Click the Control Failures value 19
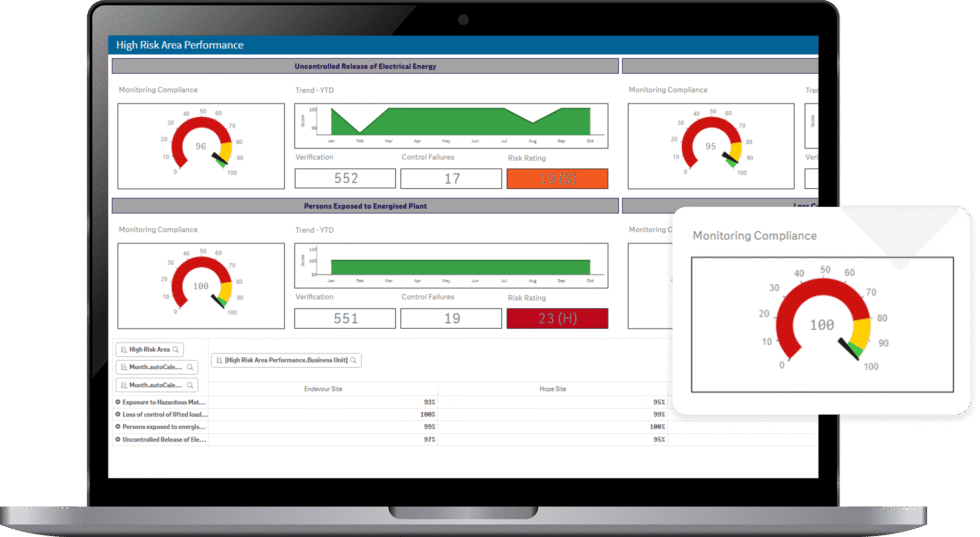The image size is (980, 537). click(451, 319)
